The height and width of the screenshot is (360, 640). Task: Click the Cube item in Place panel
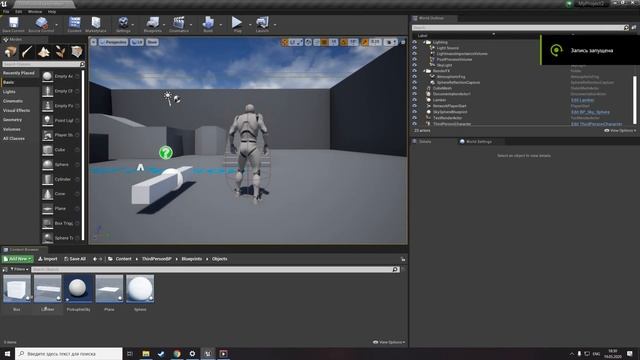[61, 150]
